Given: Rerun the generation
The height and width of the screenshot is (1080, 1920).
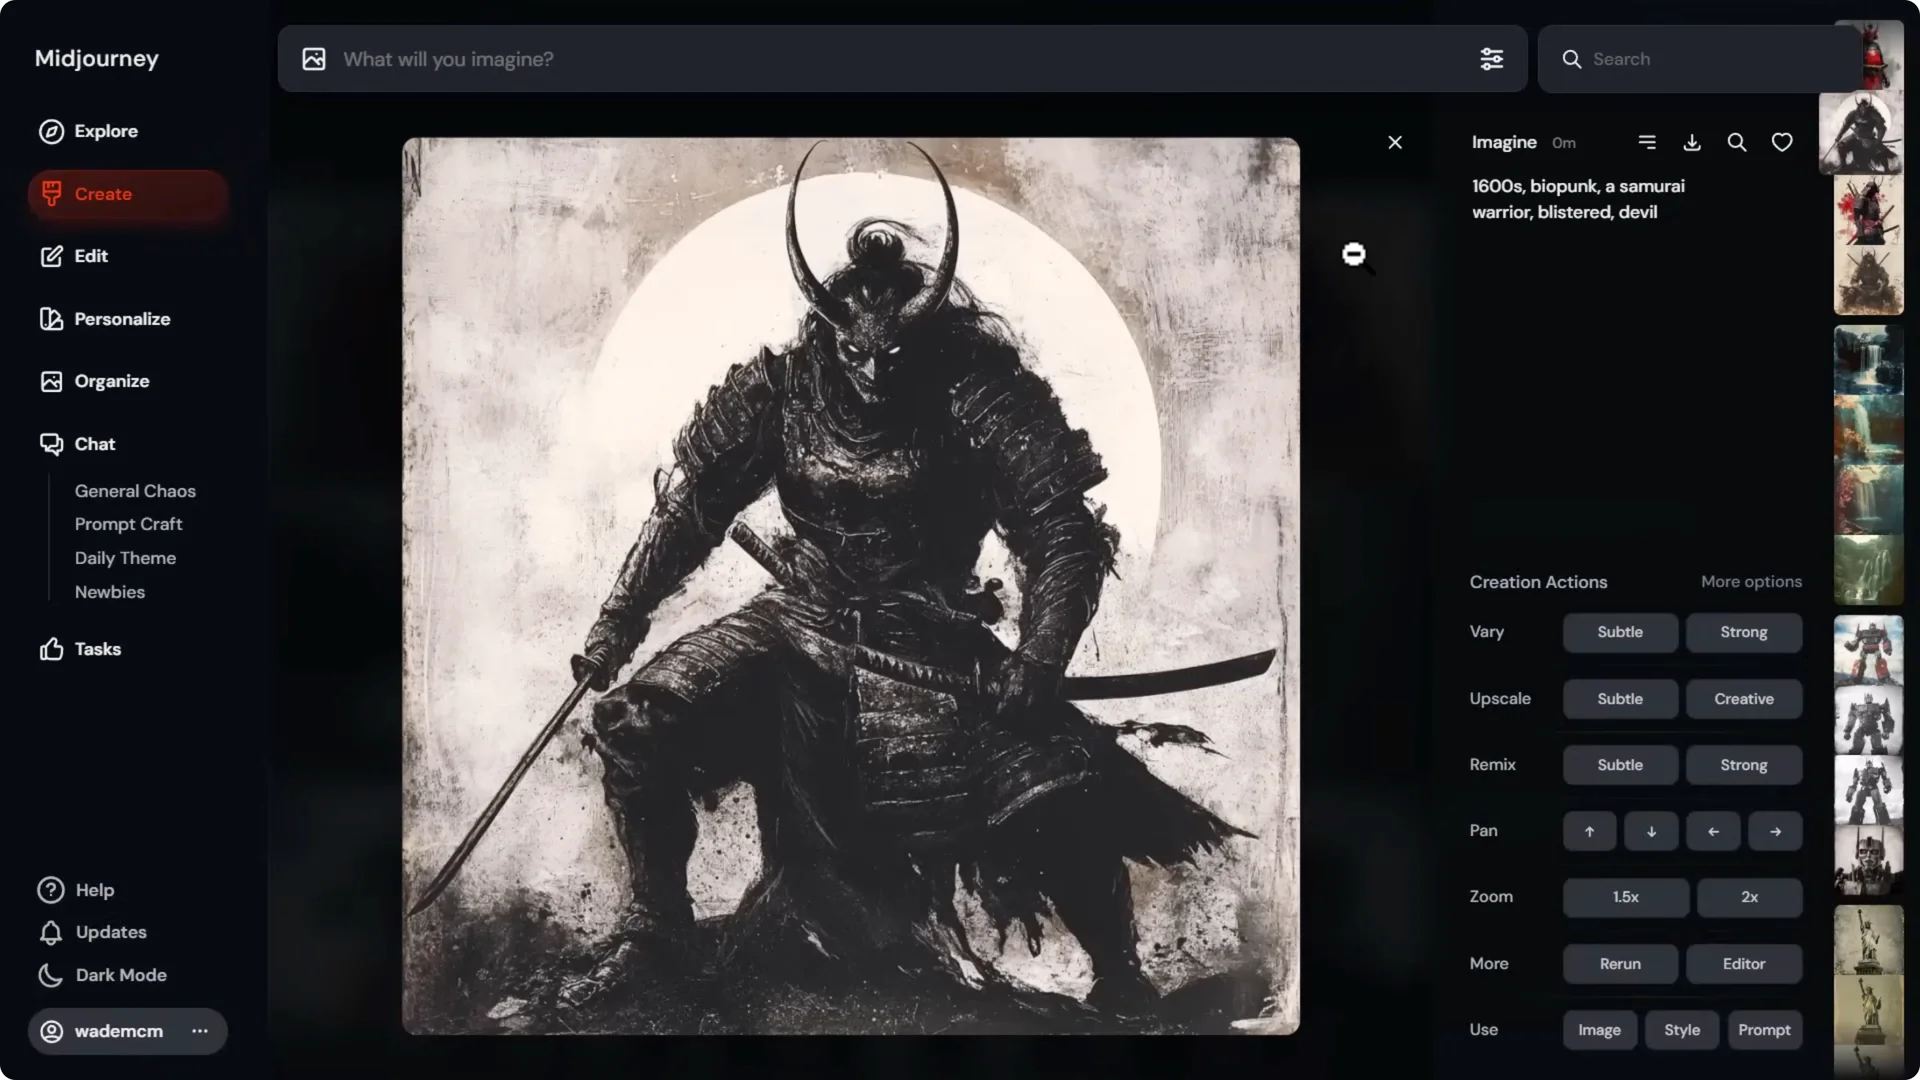Looking at the screenshot, I should [x=1619, y=964].
